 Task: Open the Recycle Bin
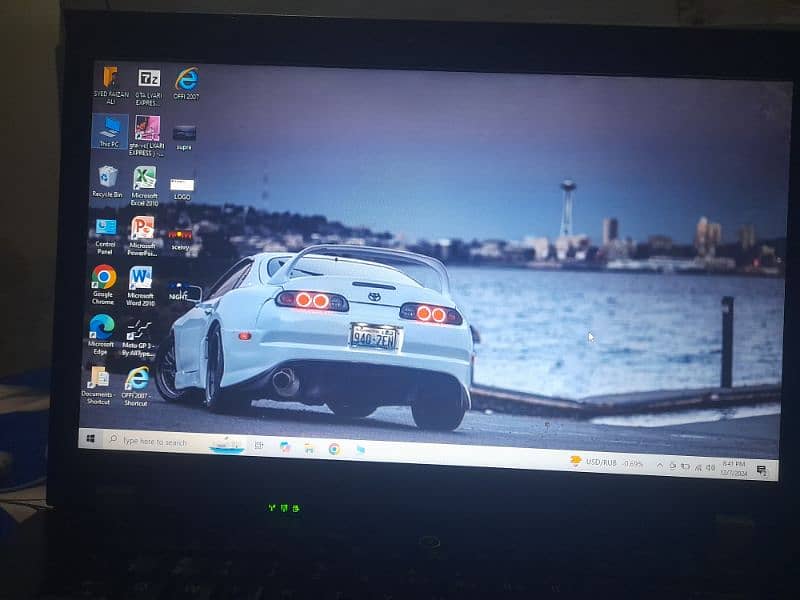pos(107,178)
